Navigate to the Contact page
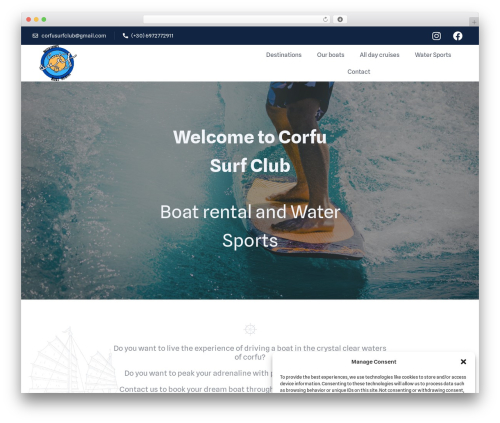500x423 pixels. 359,72
